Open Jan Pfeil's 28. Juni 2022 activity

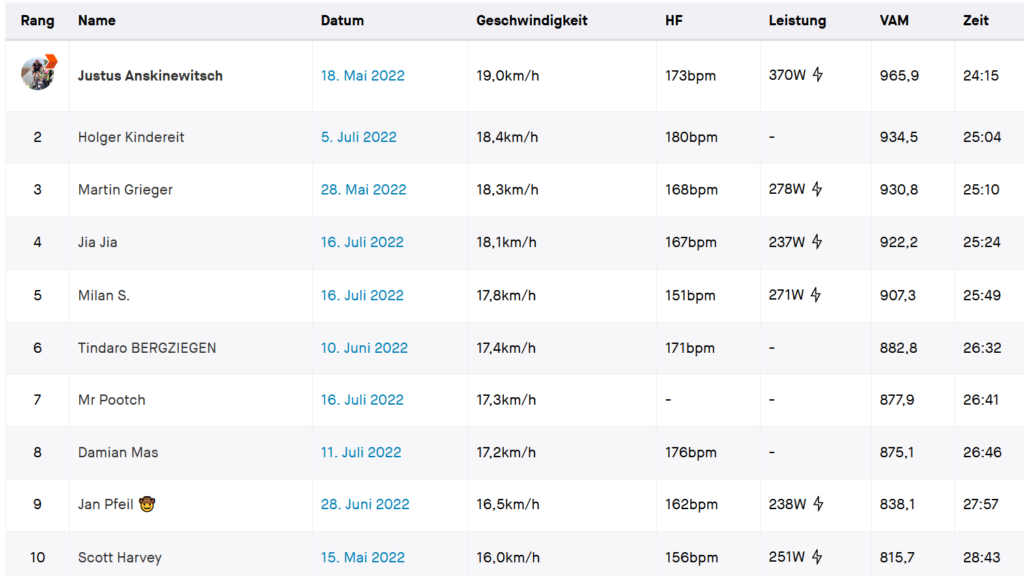pos(364,504)
